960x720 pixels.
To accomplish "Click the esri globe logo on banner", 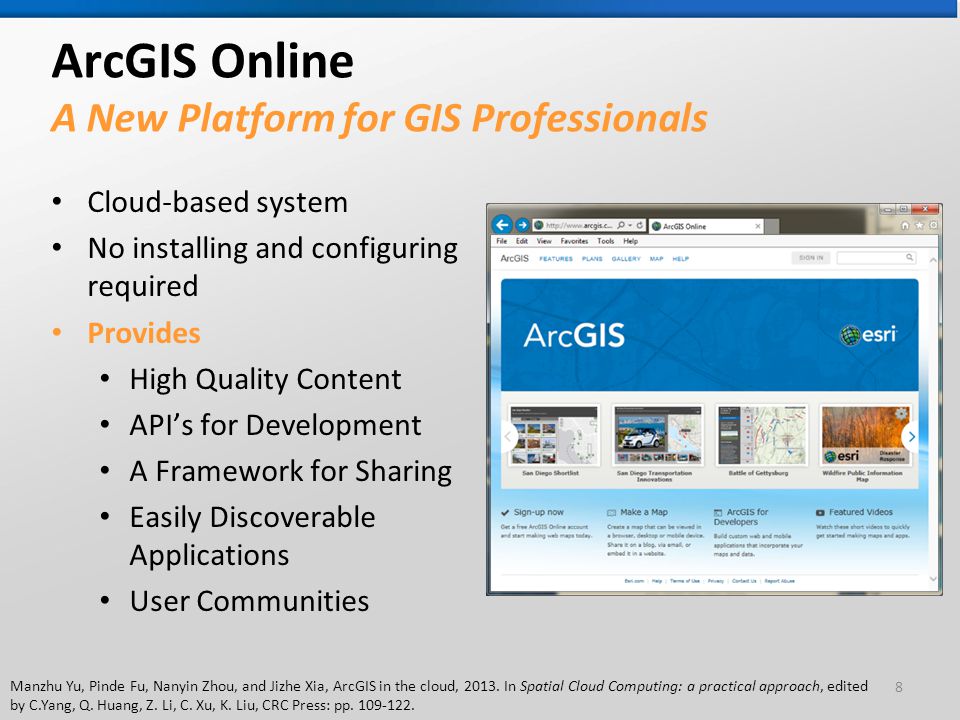I will [x=869, y=335].
